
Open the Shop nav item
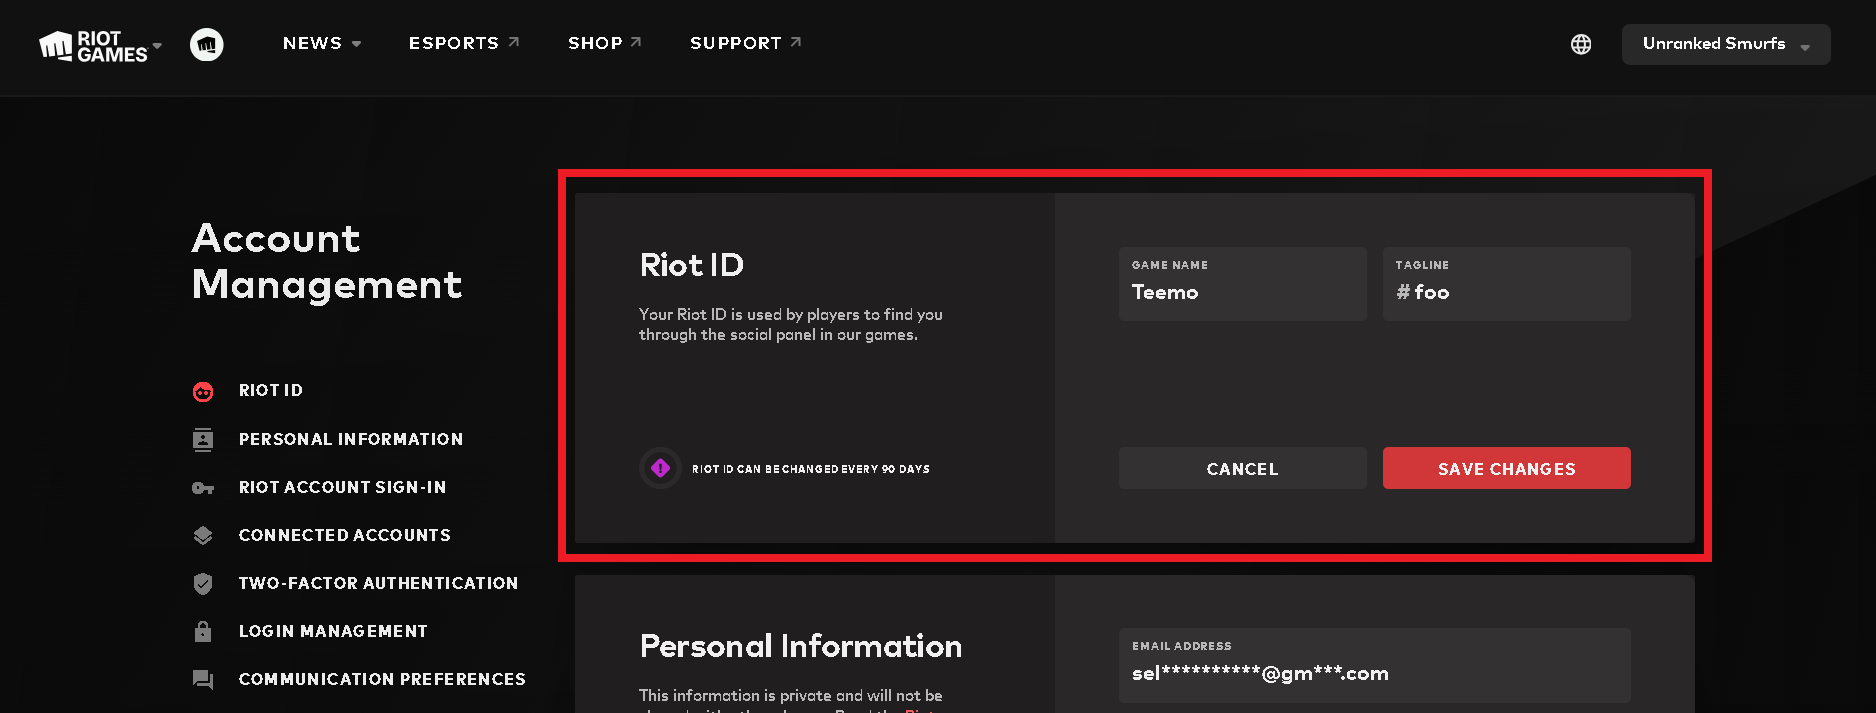(x=605, y=43)
